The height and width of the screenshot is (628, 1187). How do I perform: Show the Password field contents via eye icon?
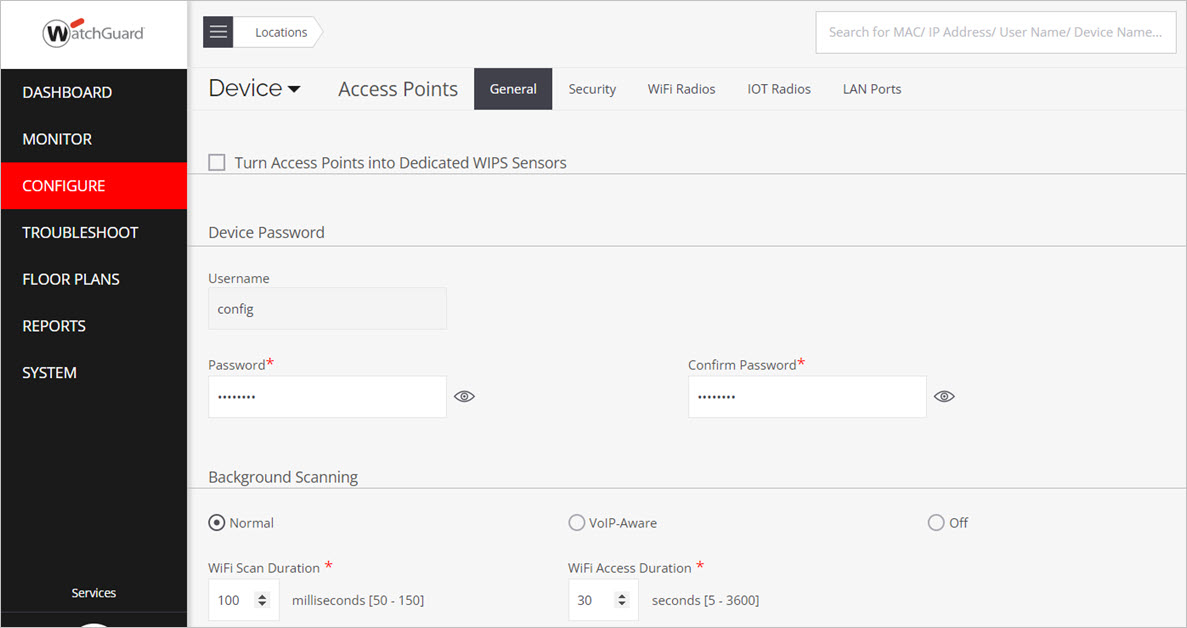[x=464, y=396]
